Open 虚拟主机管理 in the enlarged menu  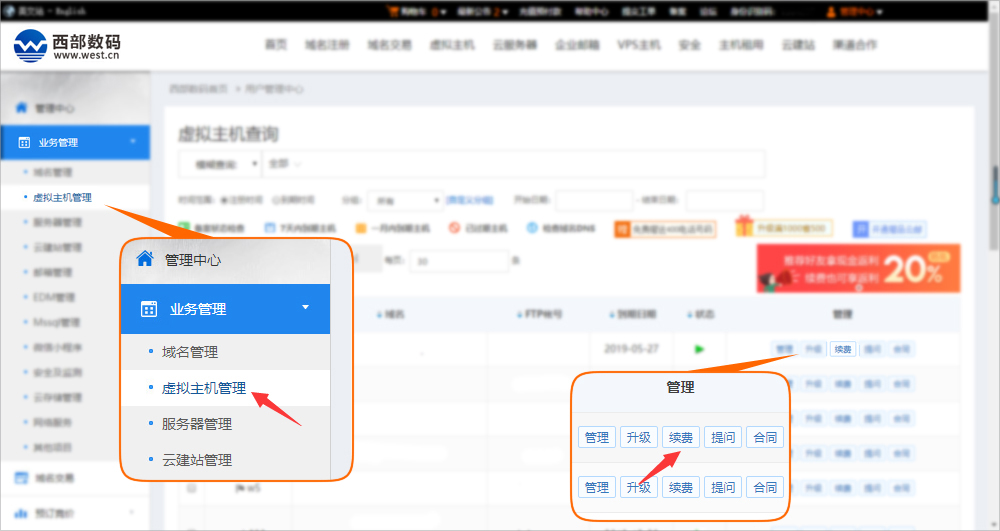coord(204,388)
